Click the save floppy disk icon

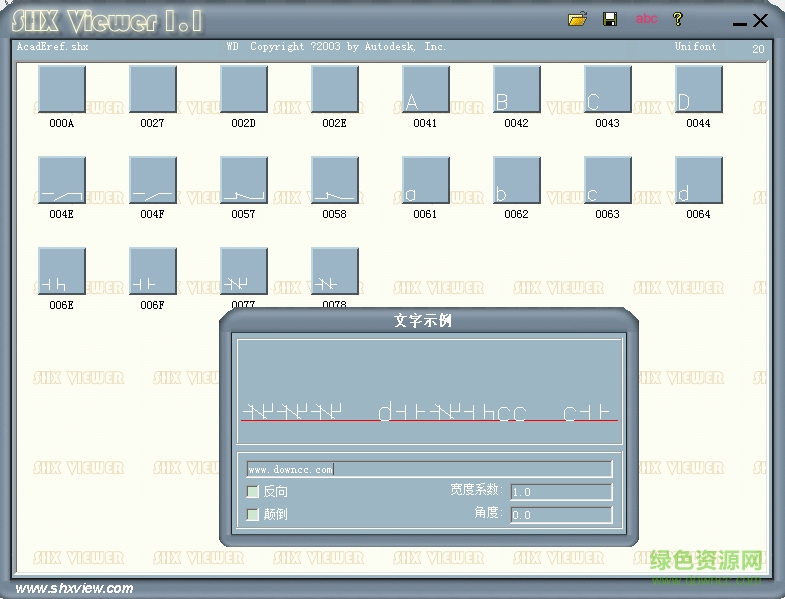pyautogui.click(x=610, y=19)
